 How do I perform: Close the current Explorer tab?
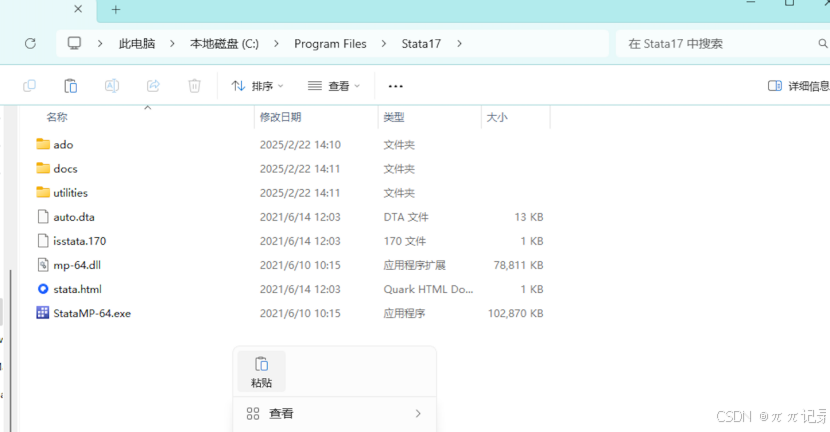78,9
